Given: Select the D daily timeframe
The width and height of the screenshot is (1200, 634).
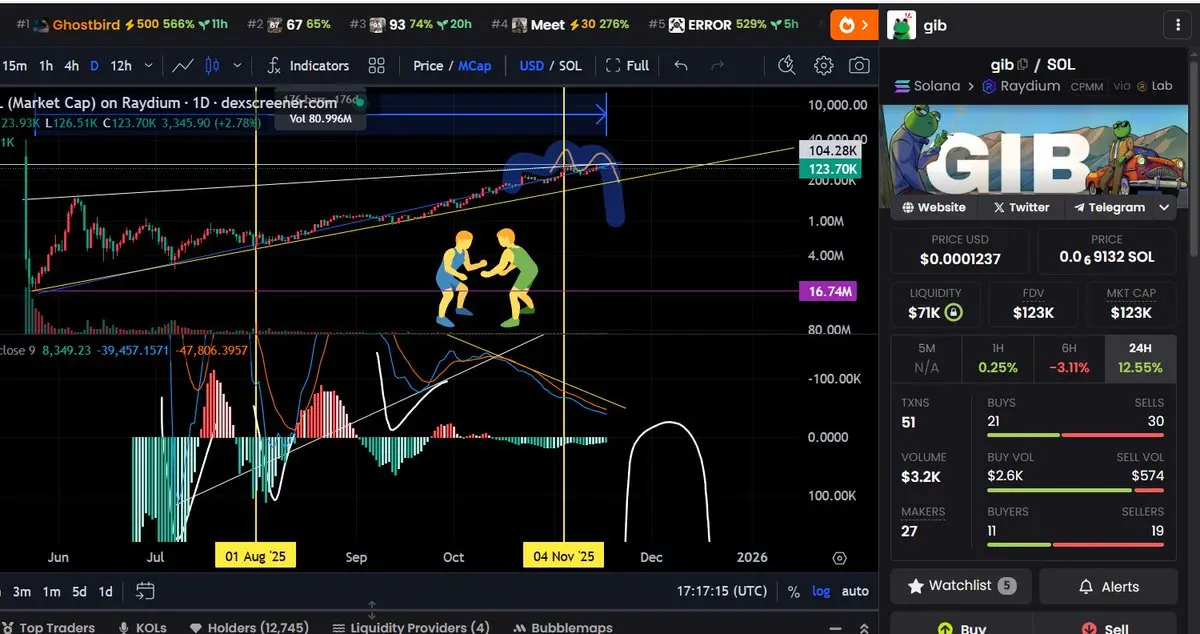Looking at the screenshot, I should [x=94, y=66].
